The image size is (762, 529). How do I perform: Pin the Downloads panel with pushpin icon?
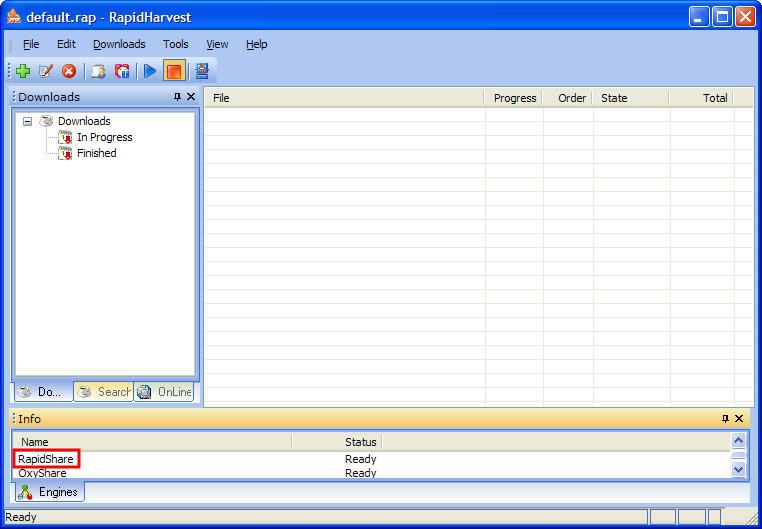click(x=177, y=97)
